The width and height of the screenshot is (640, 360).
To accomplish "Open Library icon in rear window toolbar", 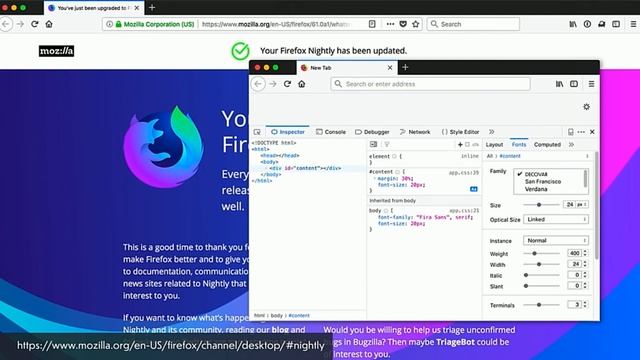I will pos(573,24).
